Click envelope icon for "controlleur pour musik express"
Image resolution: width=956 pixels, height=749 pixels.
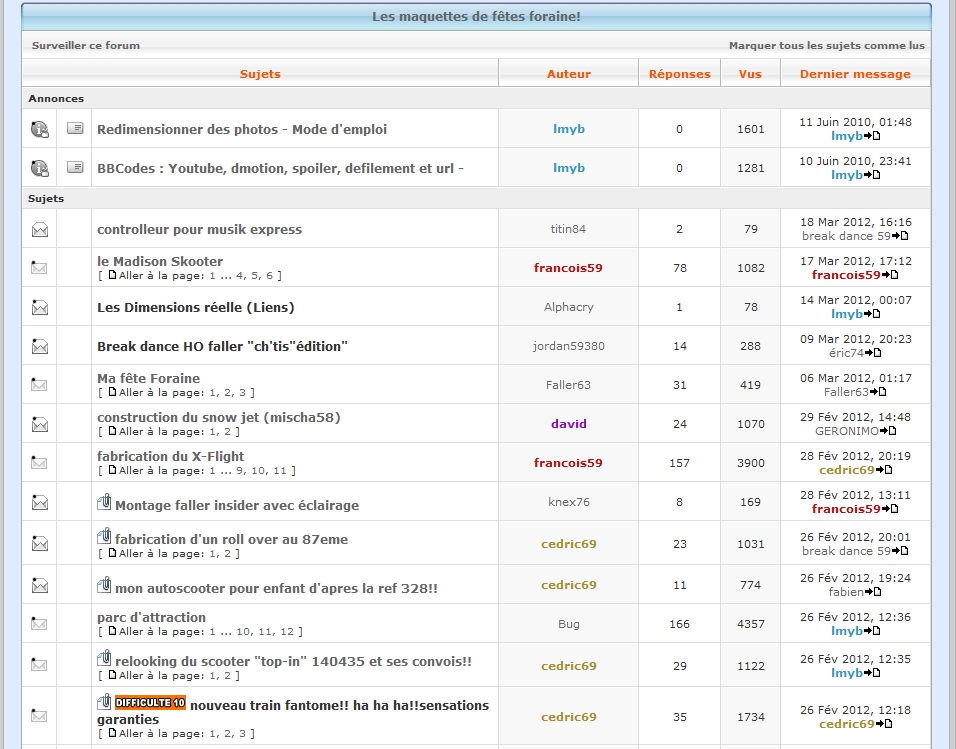click(x=40, y=229)
